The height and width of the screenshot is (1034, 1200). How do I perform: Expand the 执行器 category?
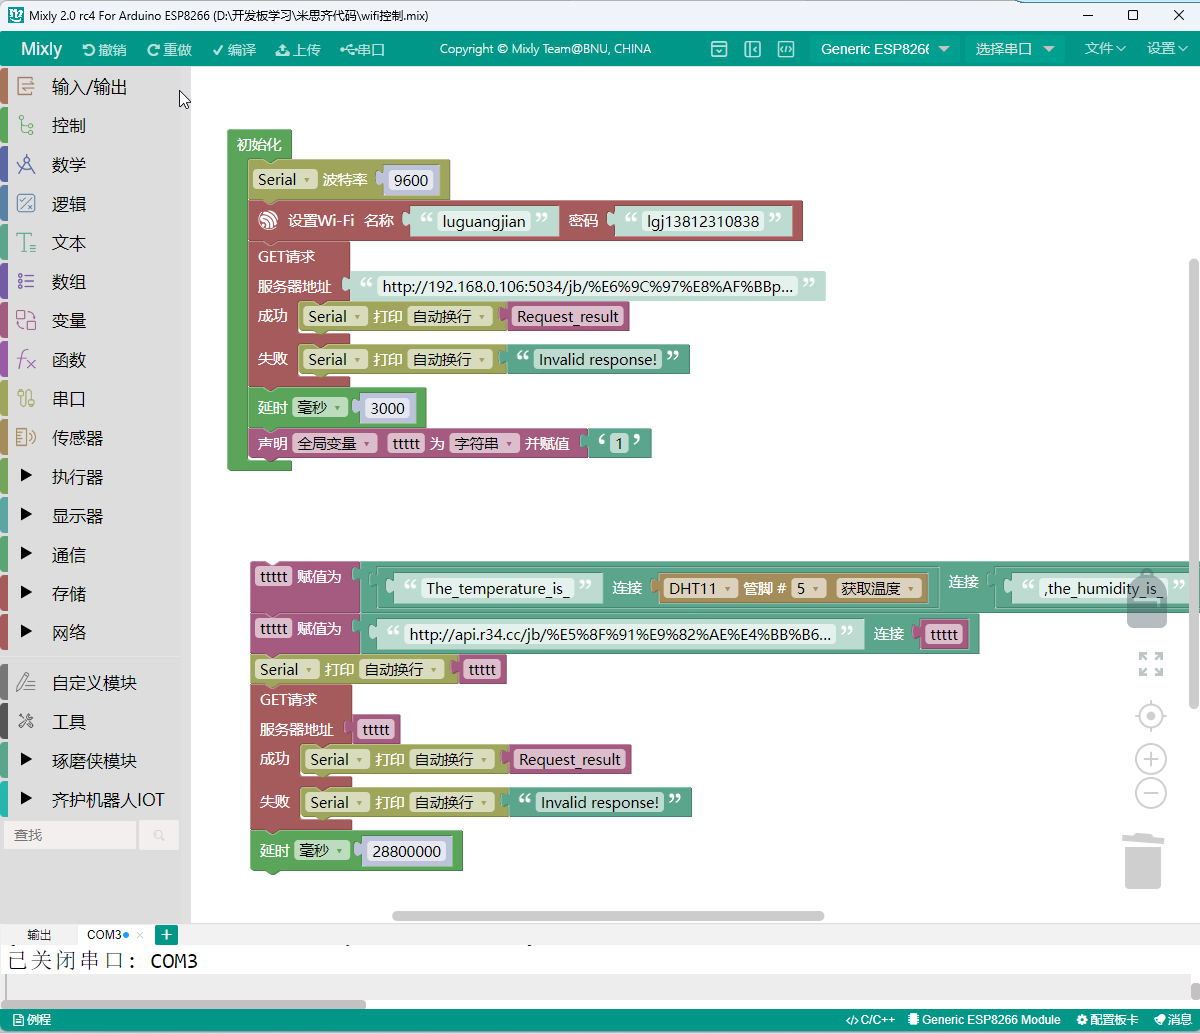click(x=77, y=477)
